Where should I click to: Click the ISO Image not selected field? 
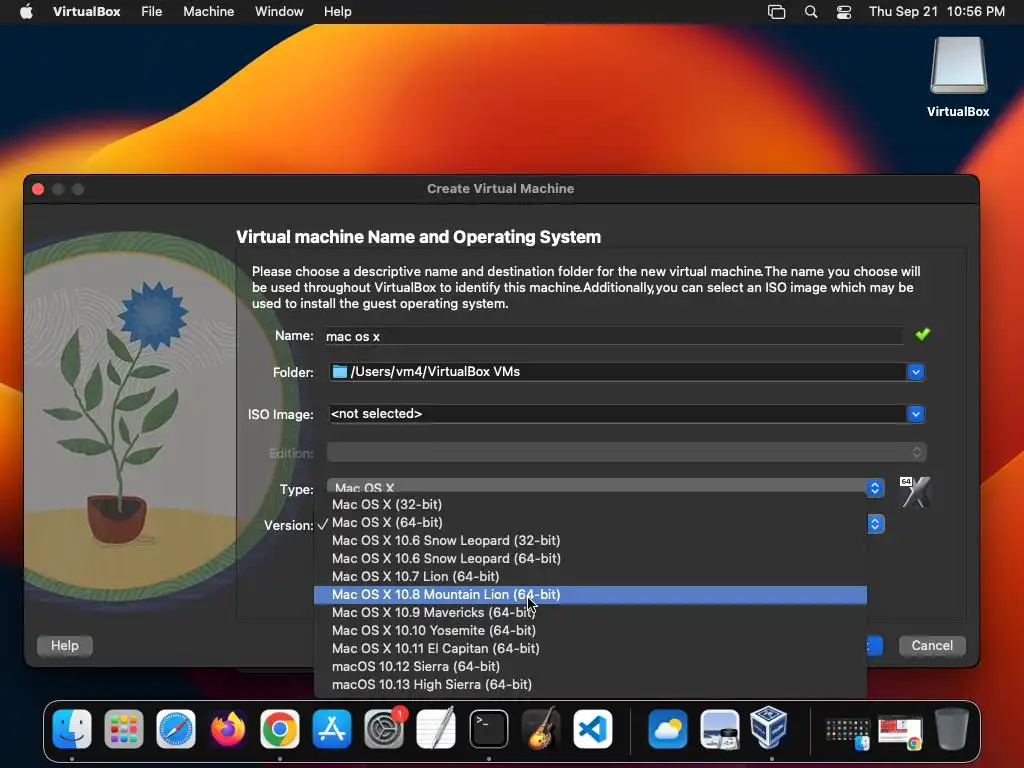click(618, 413)
